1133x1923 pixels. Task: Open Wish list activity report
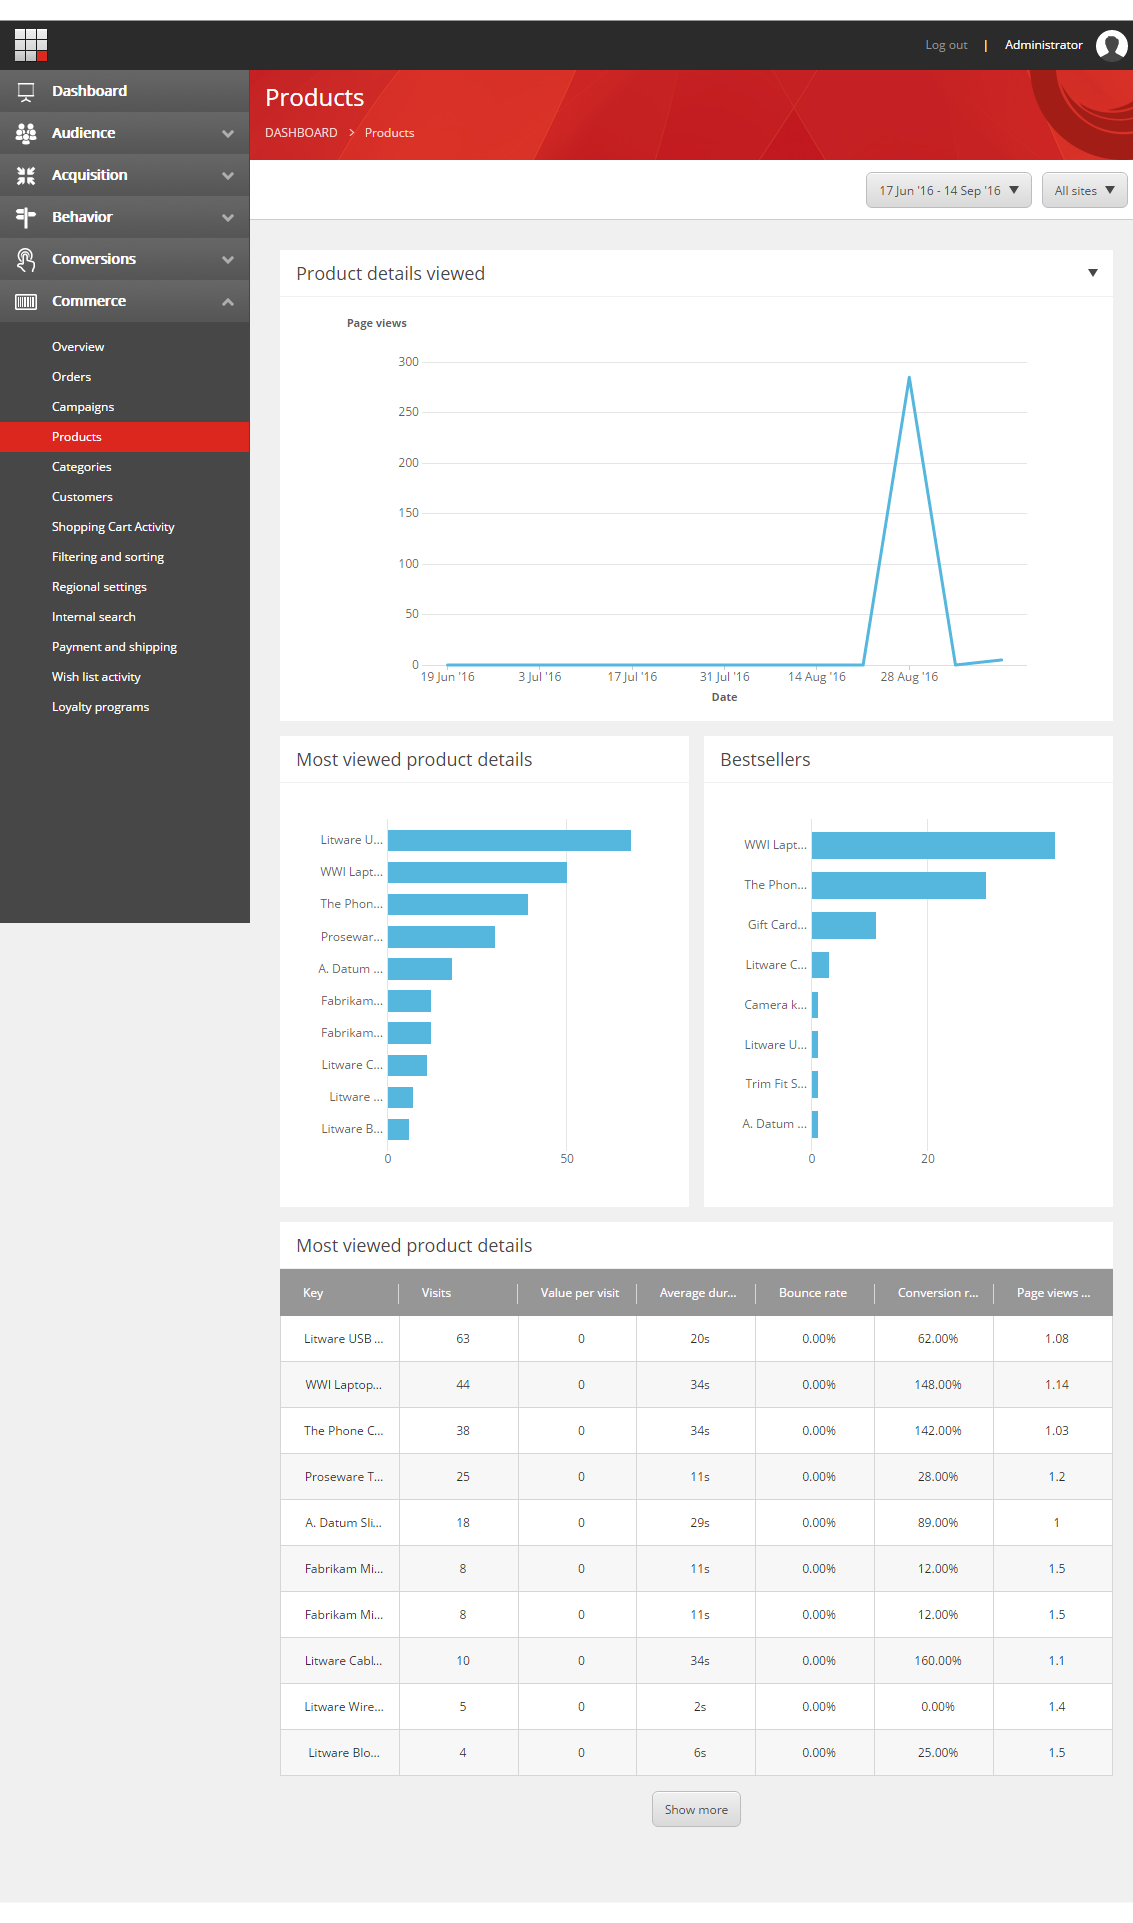[96, 677]
